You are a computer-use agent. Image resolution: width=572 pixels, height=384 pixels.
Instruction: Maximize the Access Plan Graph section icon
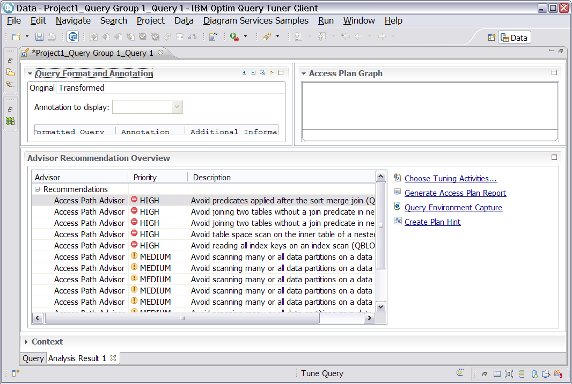click(x=554, y=73)
